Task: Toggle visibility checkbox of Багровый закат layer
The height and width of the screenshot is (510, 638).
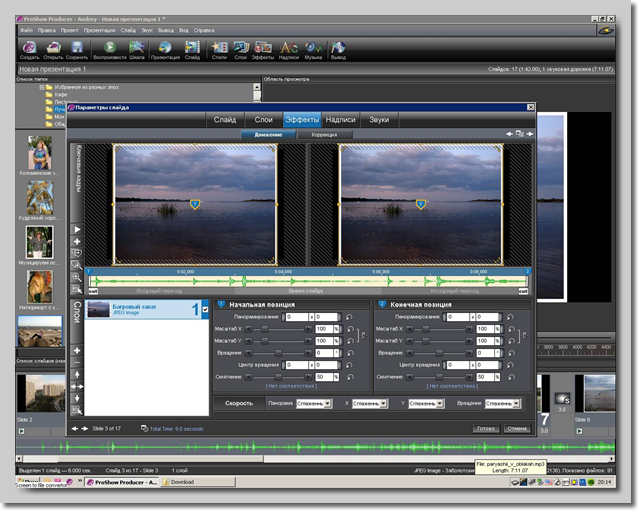Action: point(205,309)
